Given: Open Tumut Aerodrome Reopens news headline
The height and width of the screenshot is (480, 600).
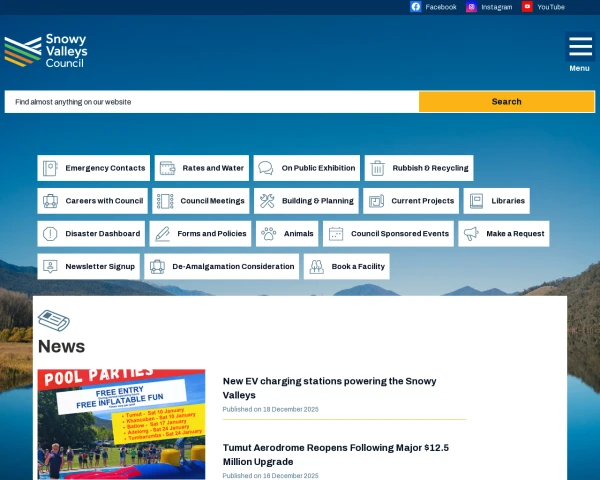Looking at the screenshot, I should [x=335, y=455].
